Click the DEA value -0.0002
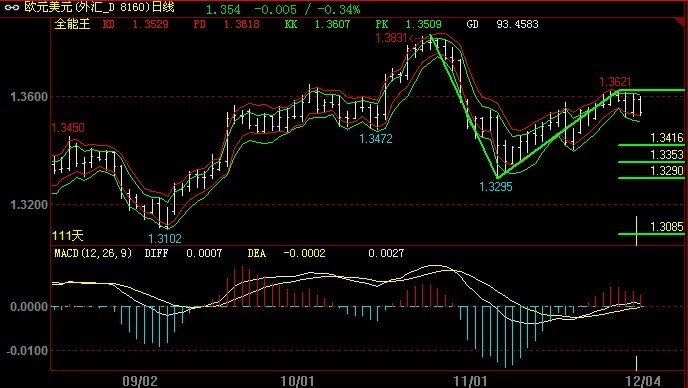The width and height of the screenshot is (688, 388). point(305,253)
